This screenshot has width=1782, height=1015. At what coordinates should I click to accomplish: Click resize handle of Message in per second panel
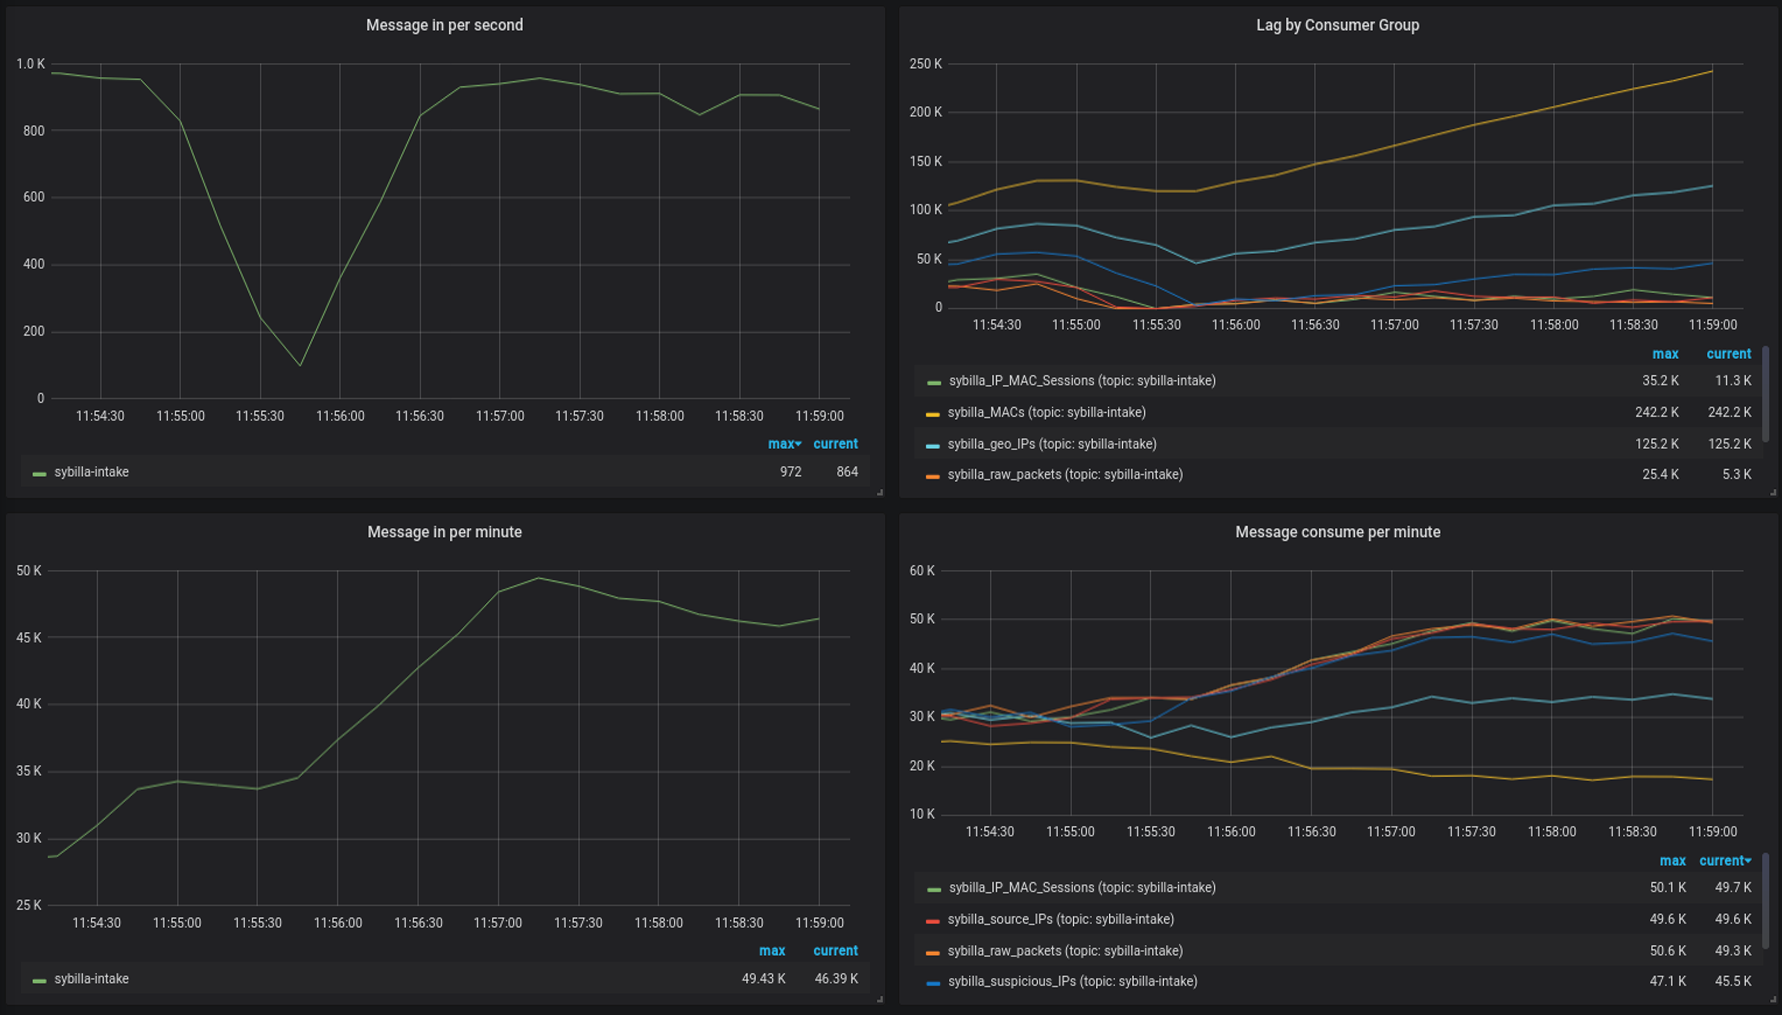[880, 493]
